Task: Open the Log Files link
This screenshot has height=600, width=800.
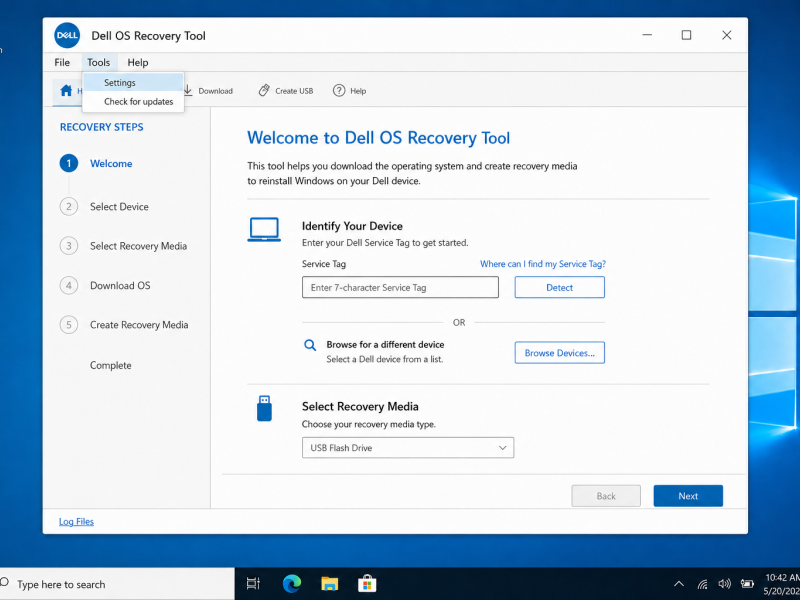Action: (x=76, y=521)
